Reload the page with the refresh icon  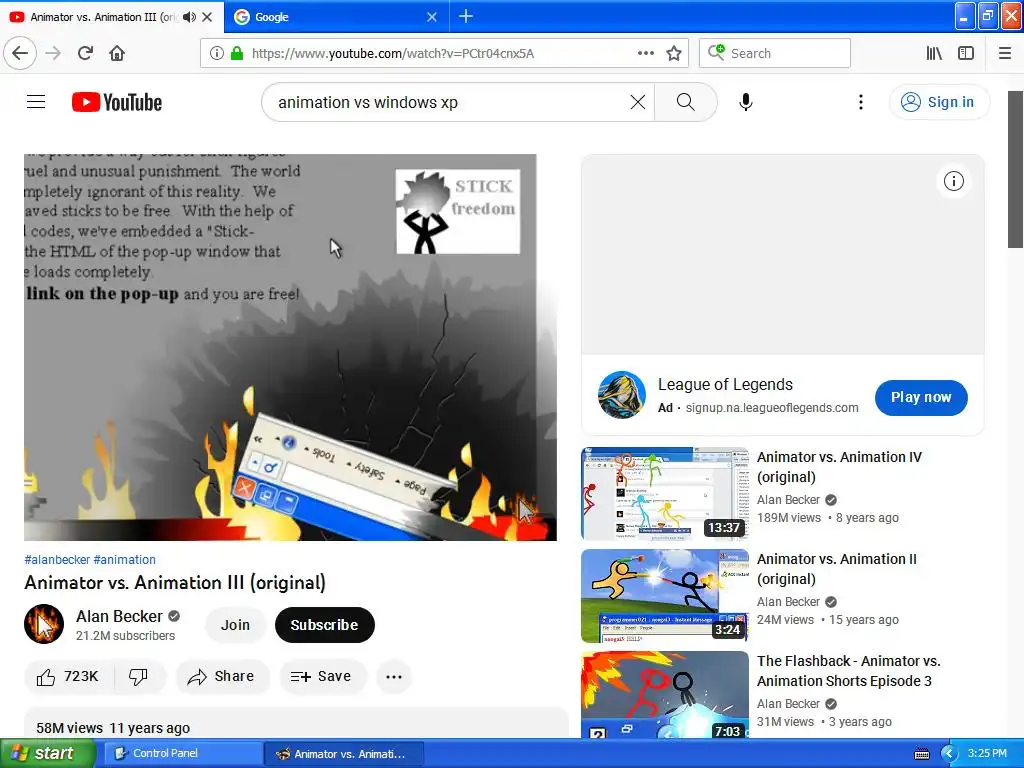click(x=85, y=53)
